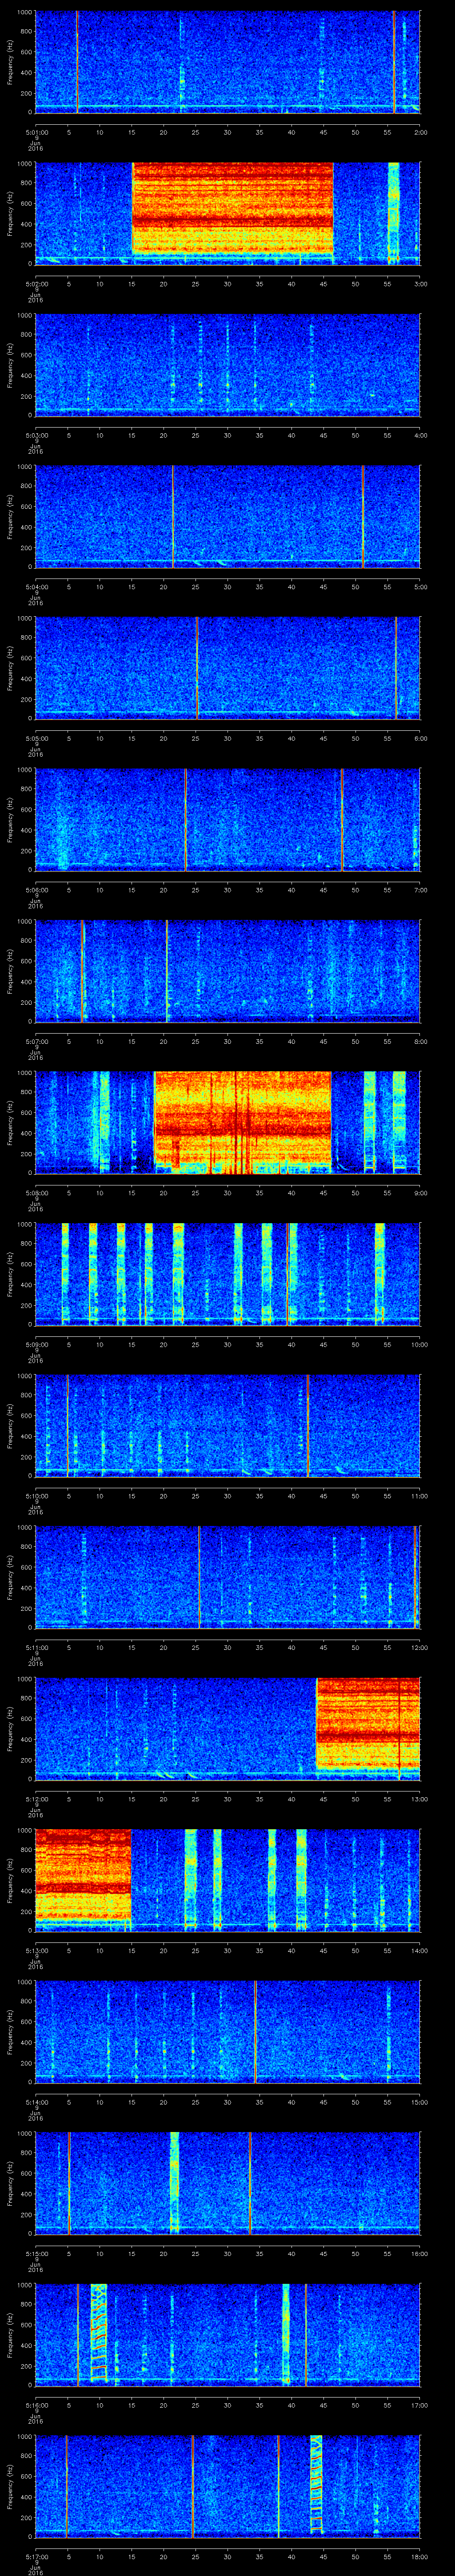The width and height of the screenshot is (455, 2576).
Task: Click the spectrogram panel starting at 5:14:00
Action: point(227,2032)
